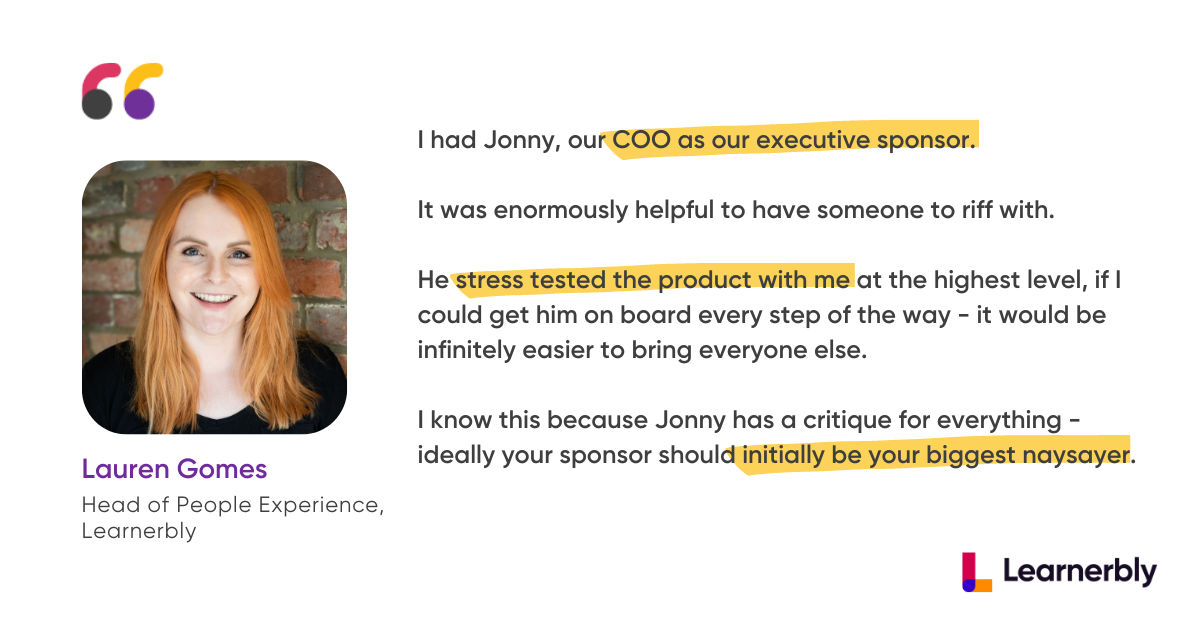The height and width of the screenshot is (628, 1200).
Task: Click the yellow curve of the quote icon
Action: click(x=145, y=78)
